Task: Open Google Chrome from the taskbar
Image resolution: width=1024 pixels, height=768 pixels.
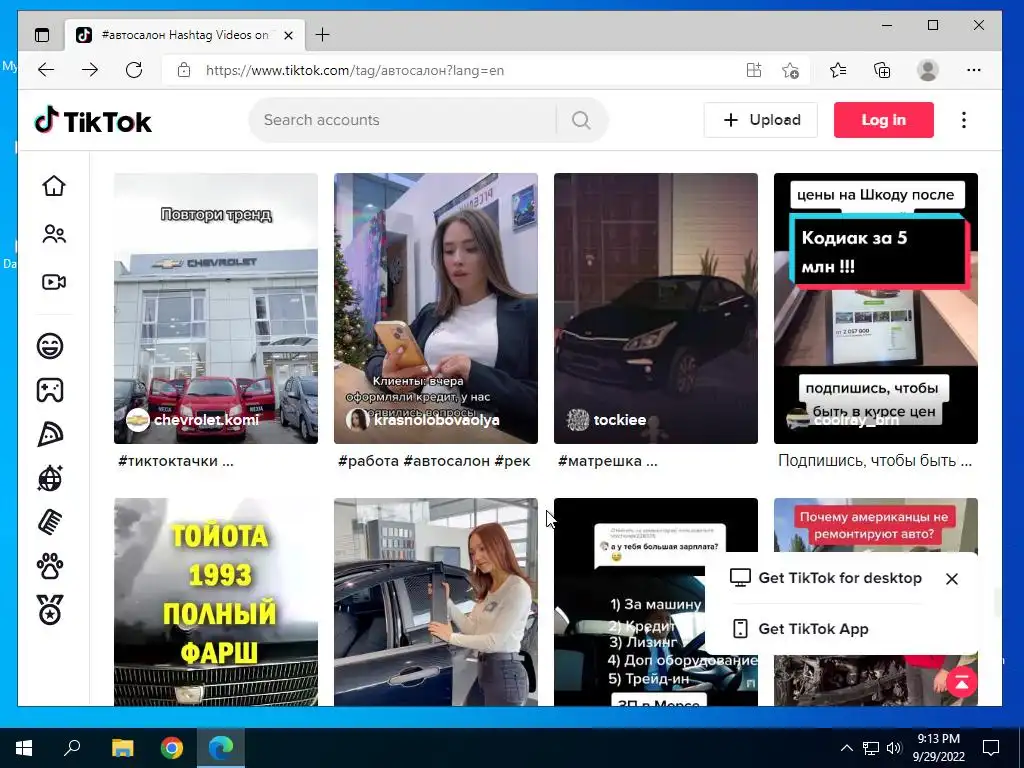Action: (172, 748)
